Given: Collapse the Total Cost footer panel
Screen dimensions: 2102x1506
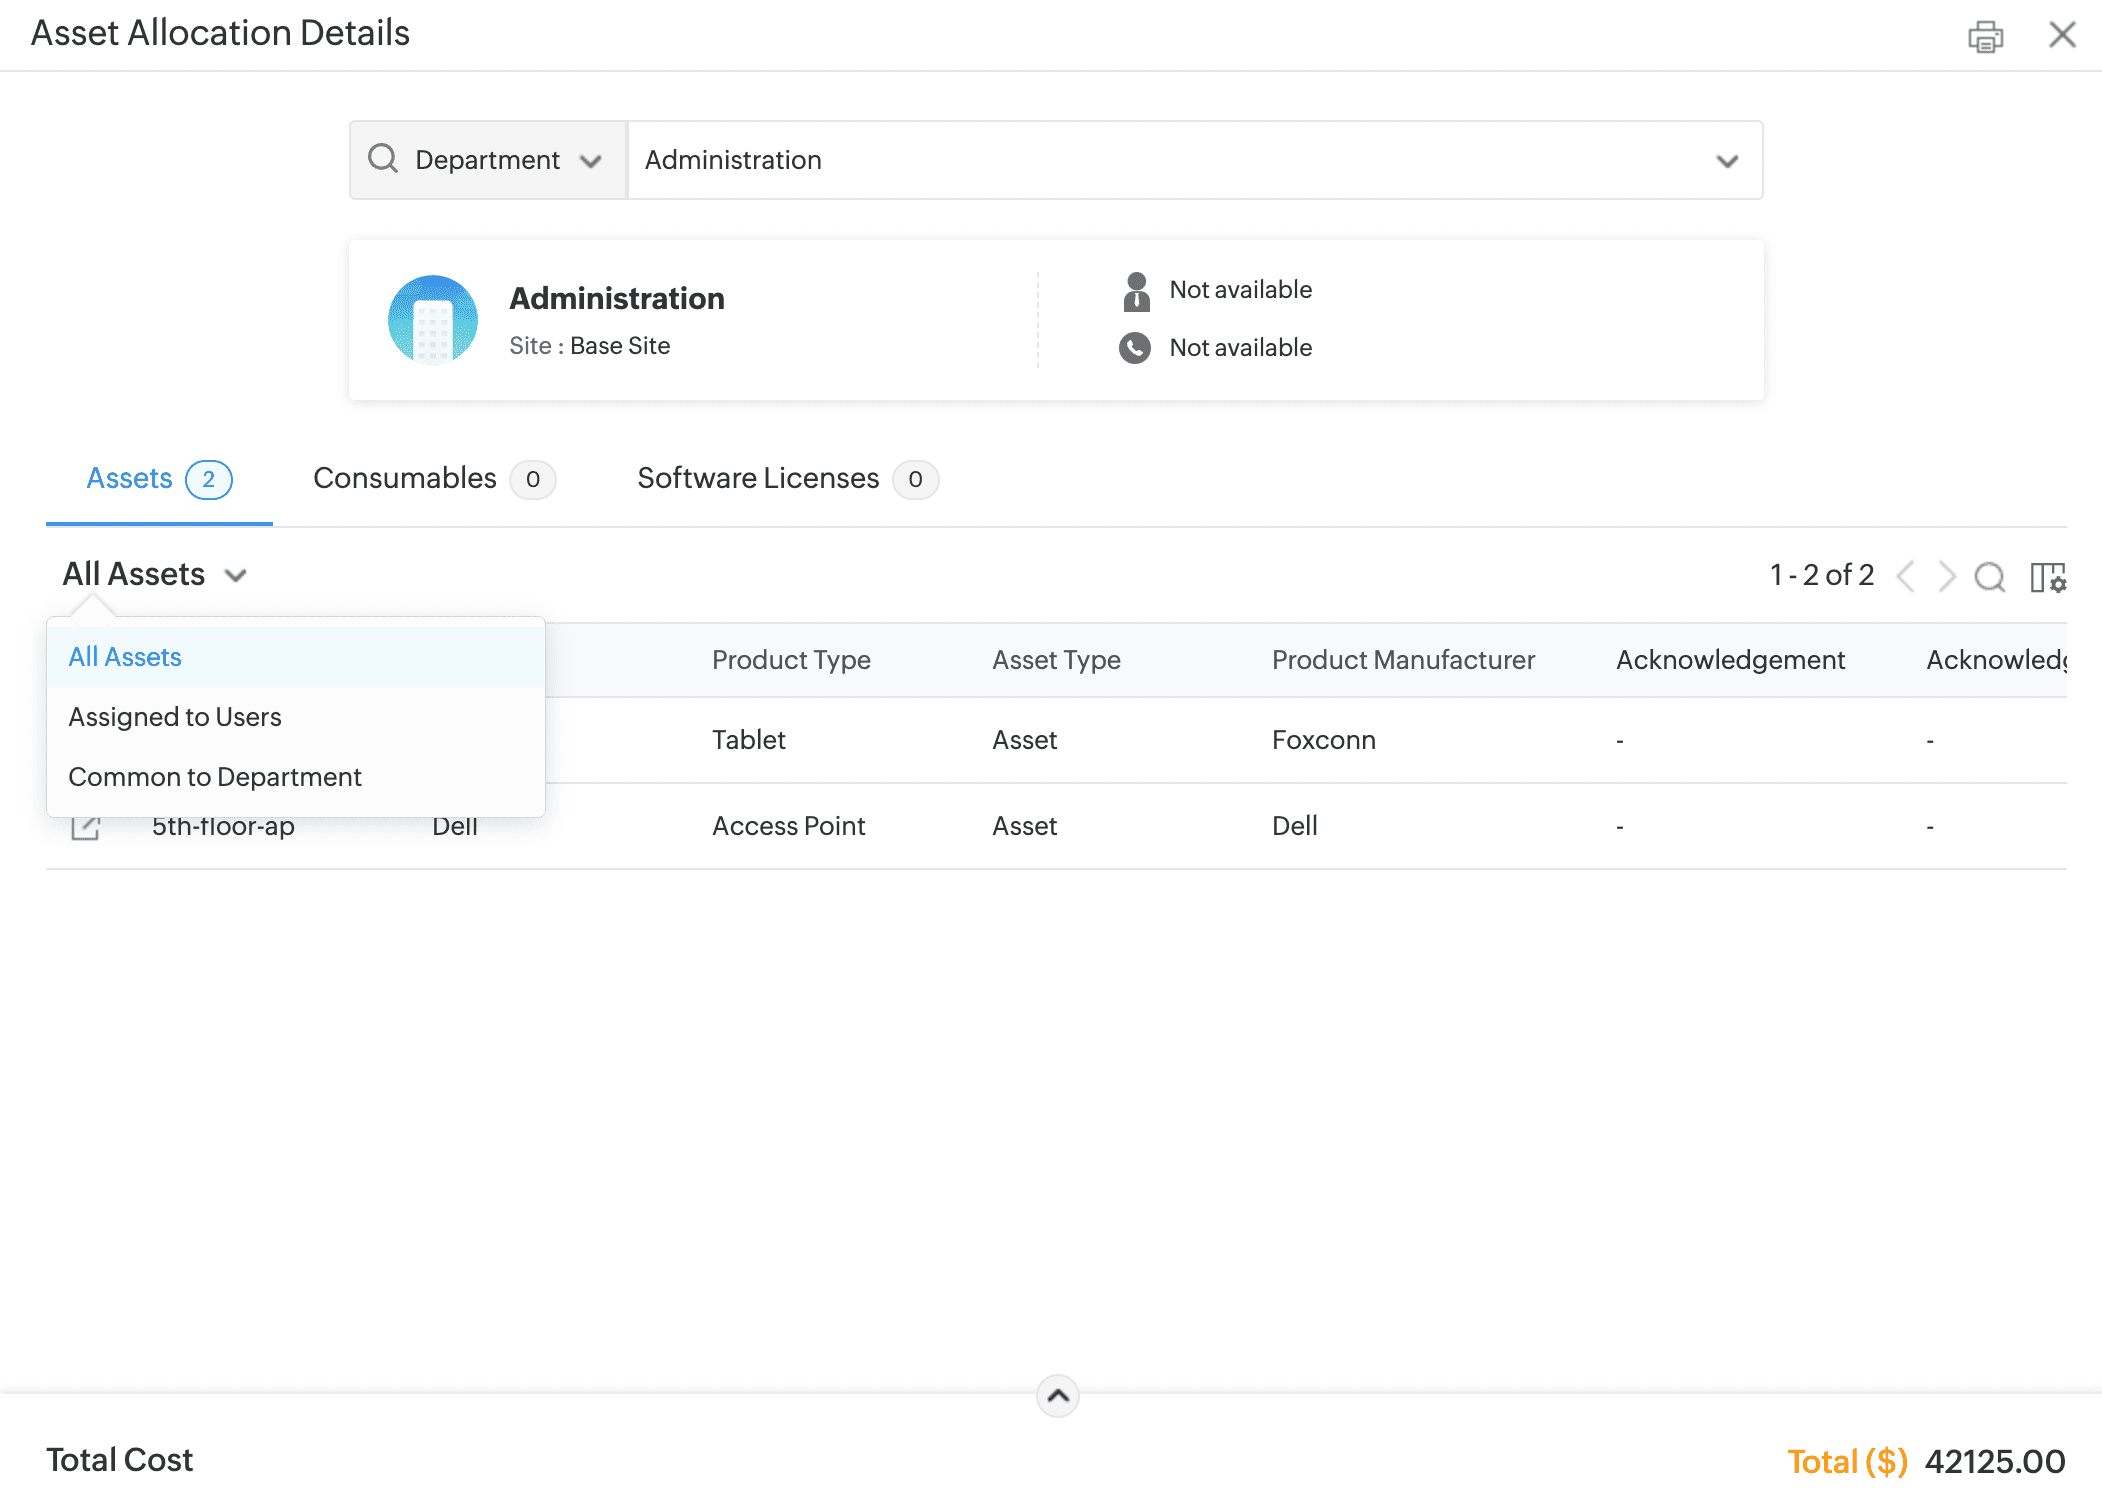Looking at the screenshot, I should [x=1057, y=1396].
